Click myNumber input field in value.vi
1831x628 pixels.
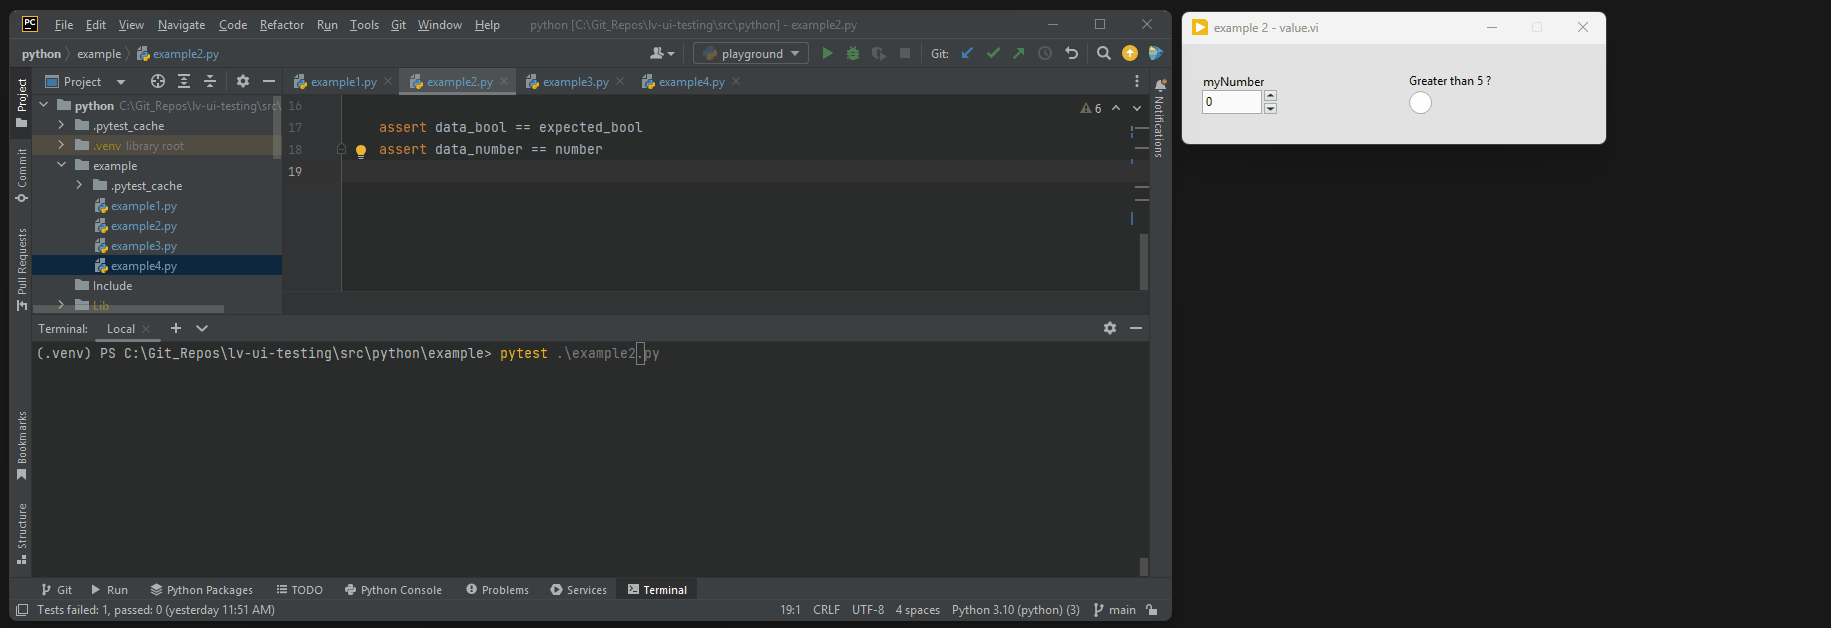[x=1231, y=102]
